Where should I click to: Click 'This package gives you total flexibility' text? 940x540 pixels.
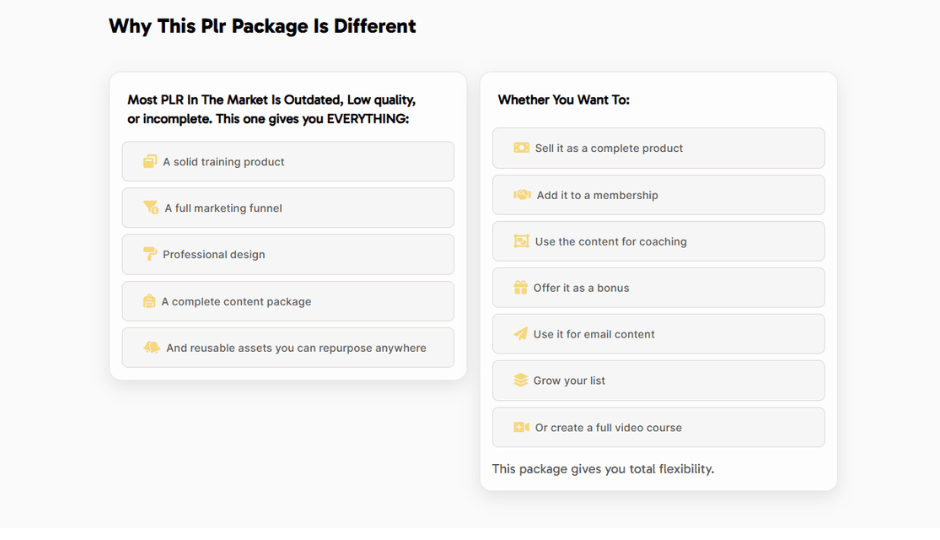[x=603, y=469]
